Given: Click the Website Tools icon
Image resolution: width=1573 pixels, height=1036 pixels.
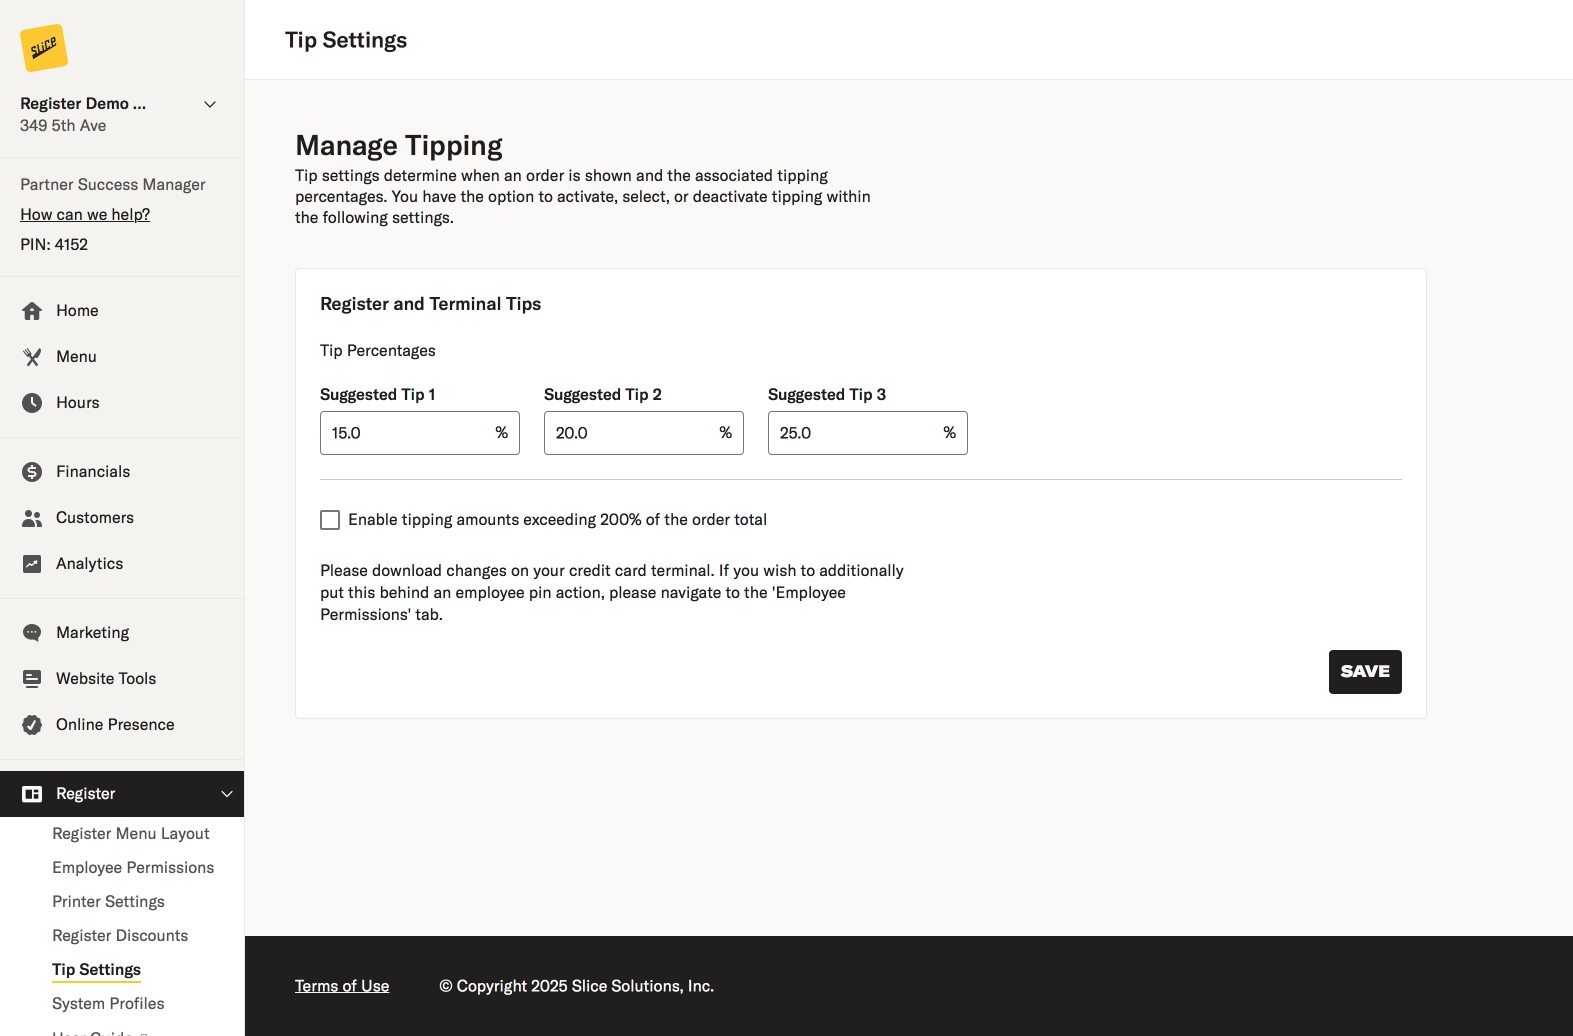Looking at the screenshot, I should pos(32,679).
